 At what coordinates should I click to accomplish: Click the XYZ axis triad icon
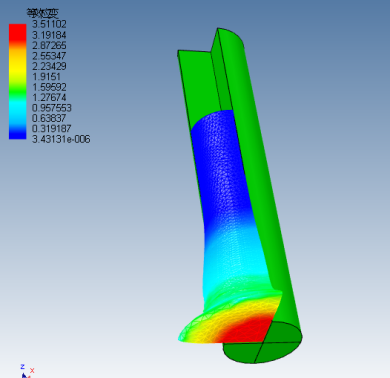pos(27,371)
